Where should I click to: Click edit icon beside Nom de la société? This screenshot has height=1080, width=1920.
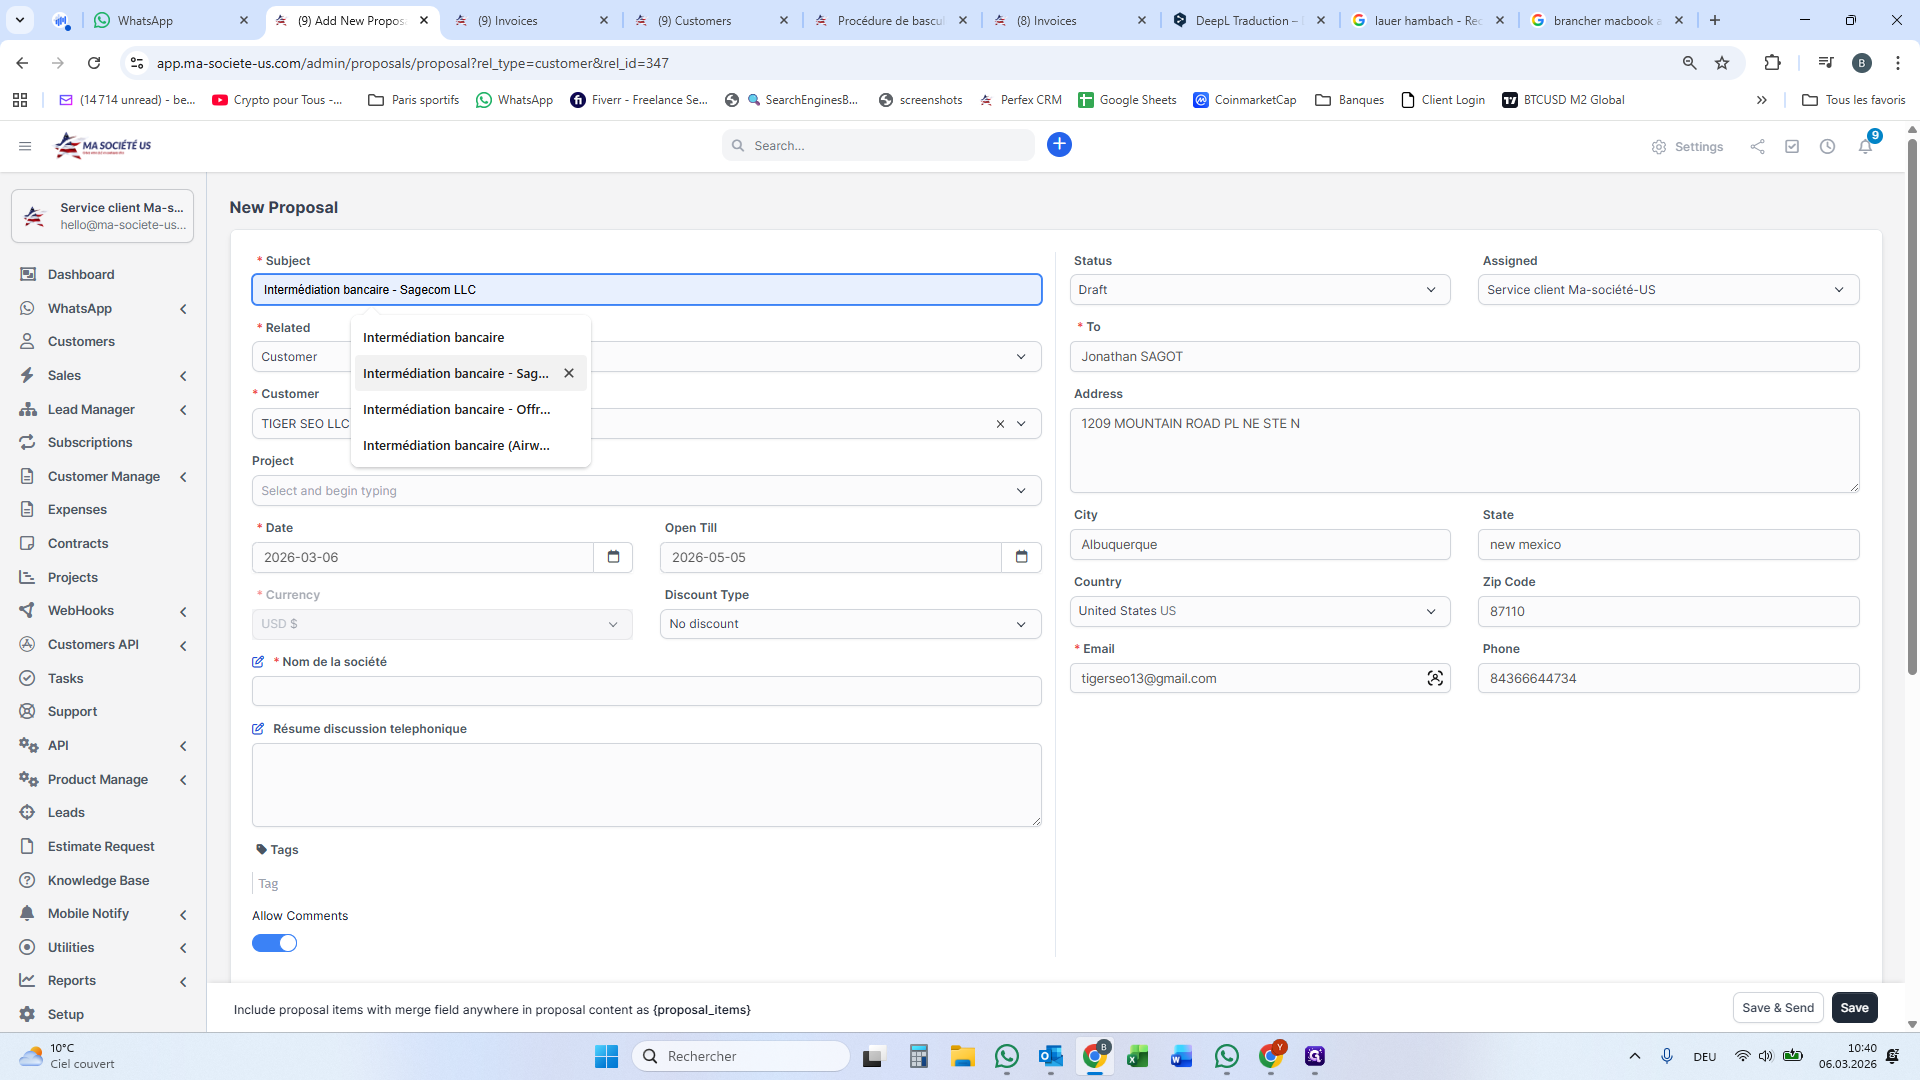(x=258, y=662)
